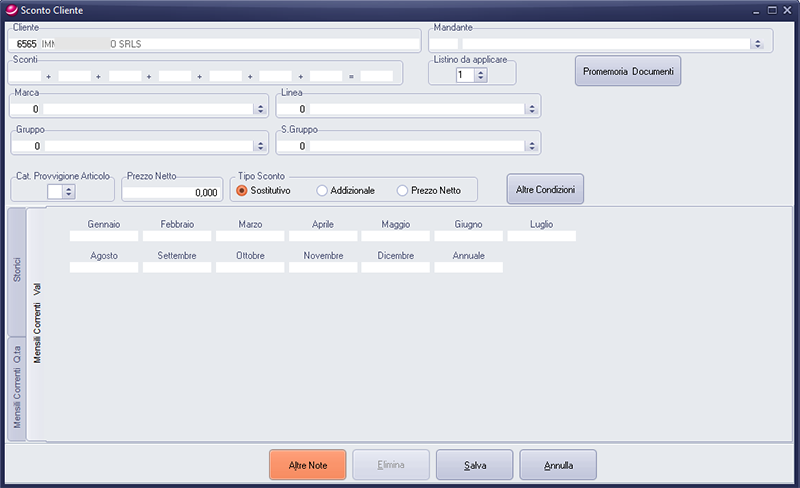Choose the Prezzo Netto radio option
The image size is (800, 488).
tap(402, 190)
